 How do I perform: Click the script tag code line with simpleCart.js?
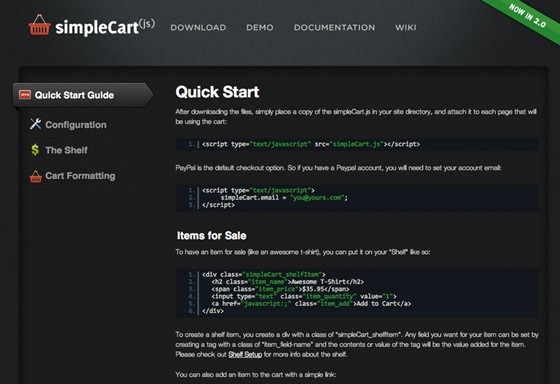point(311,144)
